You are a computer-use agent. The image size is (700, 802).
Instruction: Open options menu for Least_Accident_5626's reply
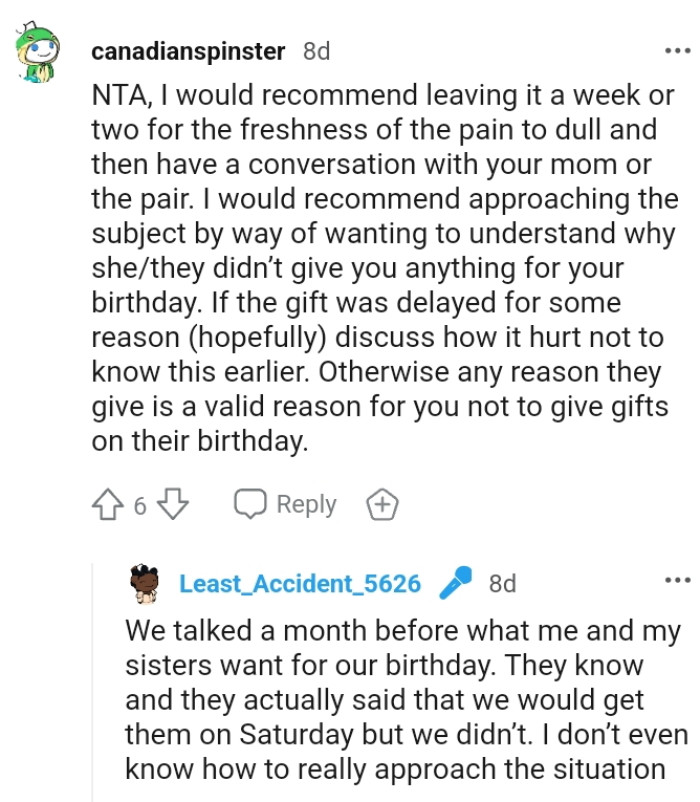tap(677, 581)
